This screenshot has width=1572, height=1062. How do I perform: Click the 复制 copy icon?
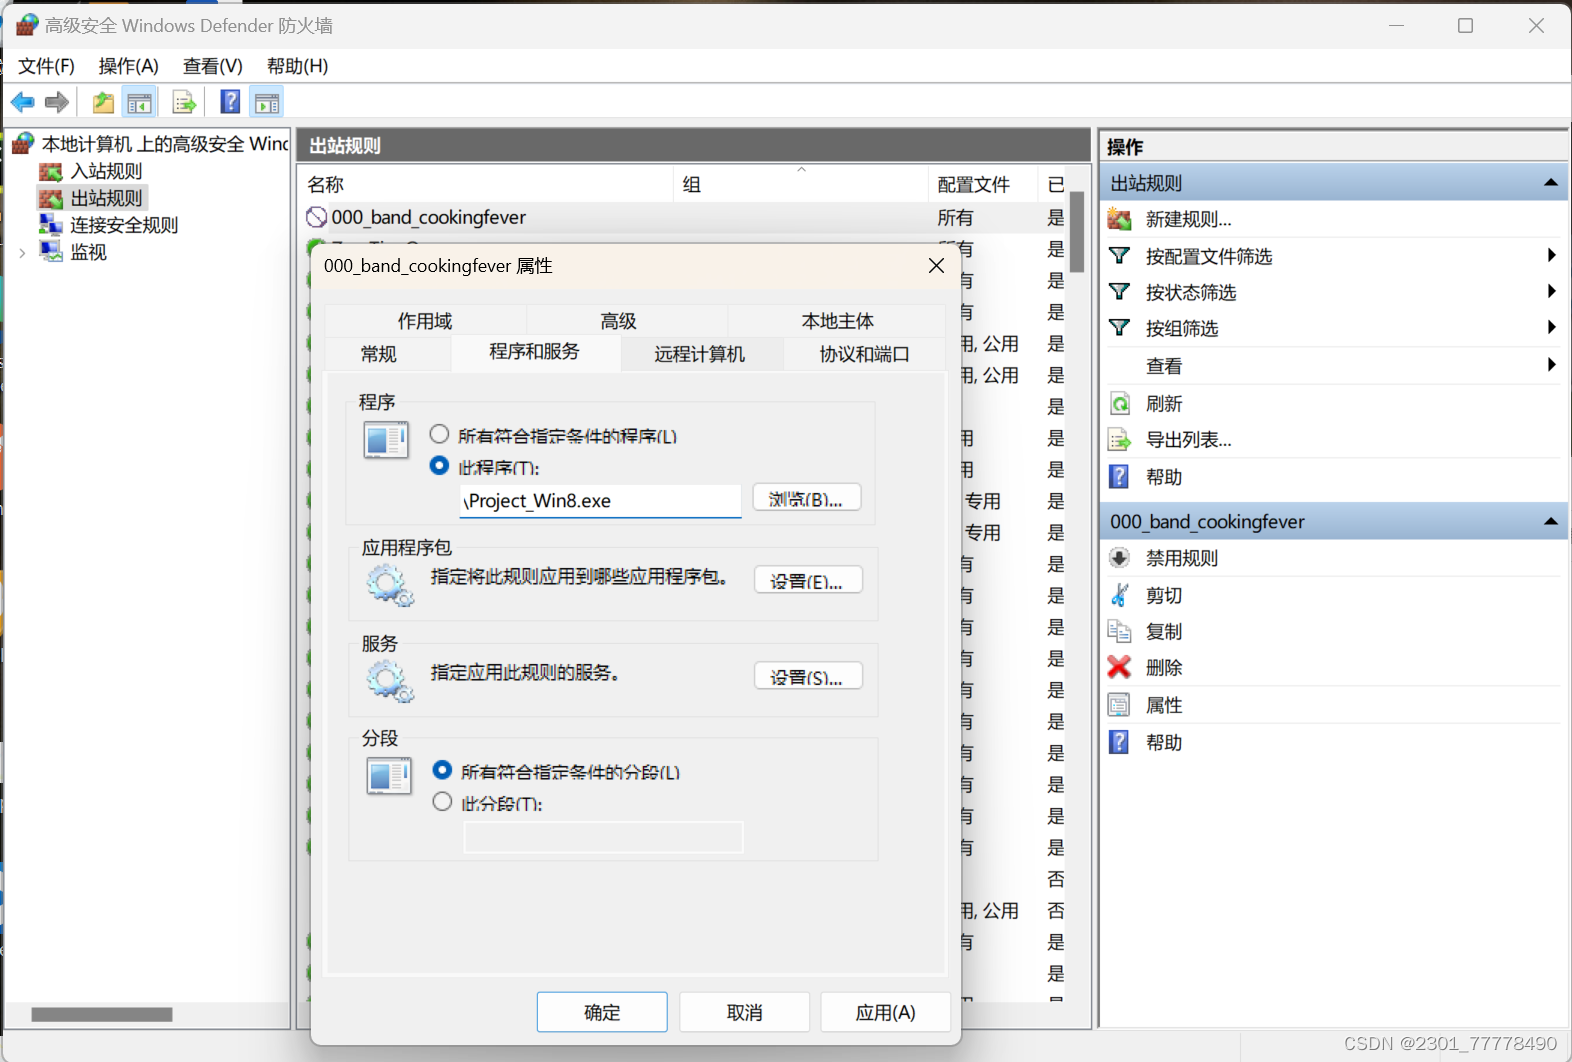pos(1120,631)
